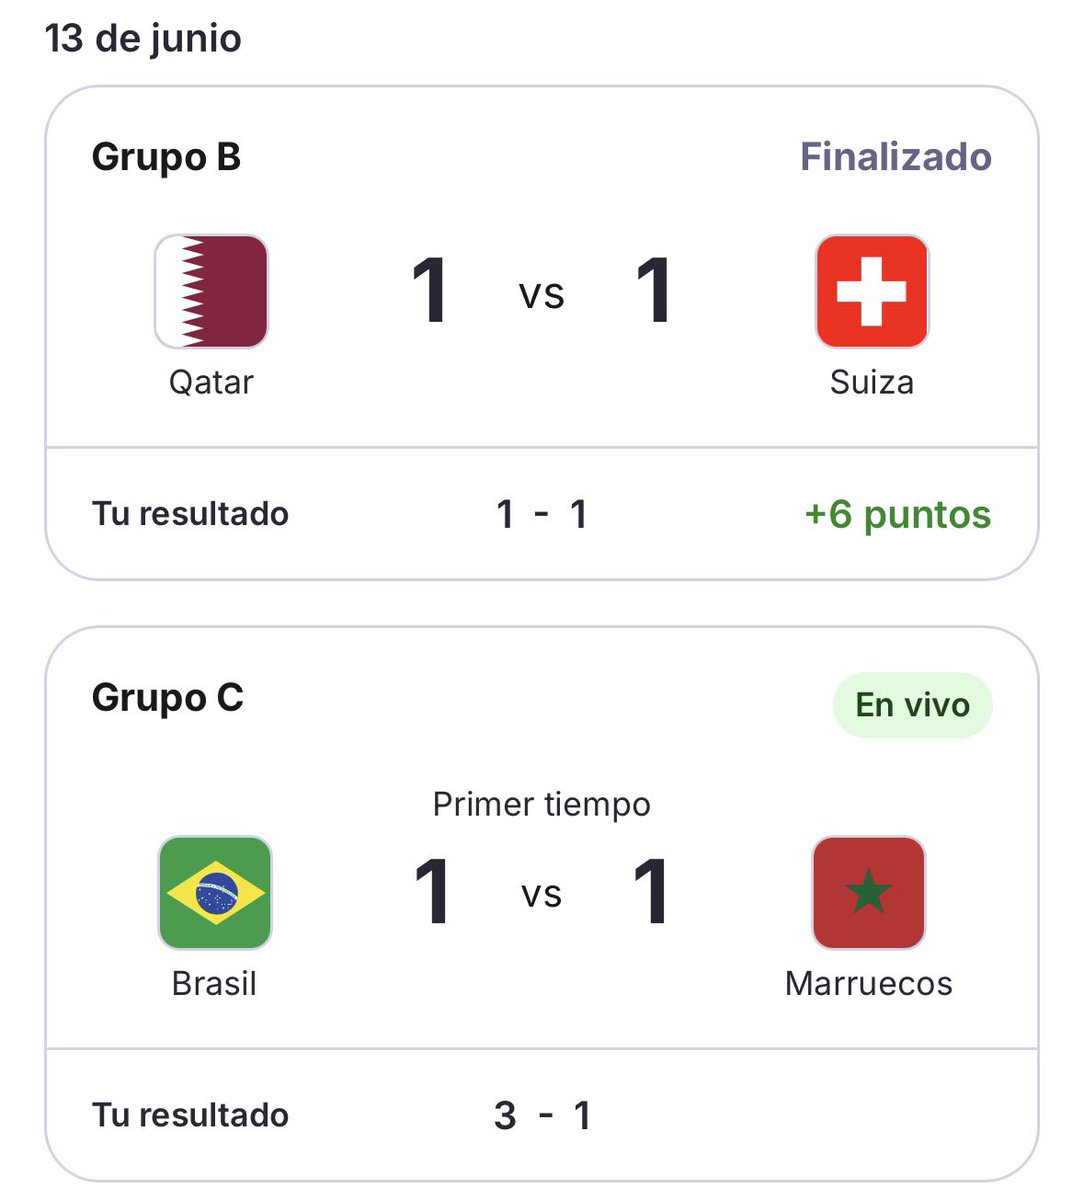Tap the Qatar flag icon
The image size is (1084, 1200).
[x=211, y=291]
